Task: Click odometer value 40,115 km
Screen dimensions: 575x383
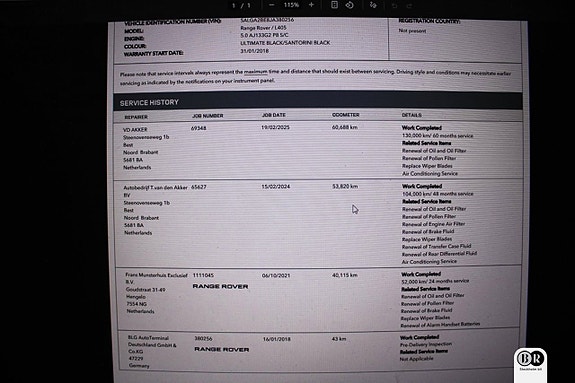Action: 345,275
